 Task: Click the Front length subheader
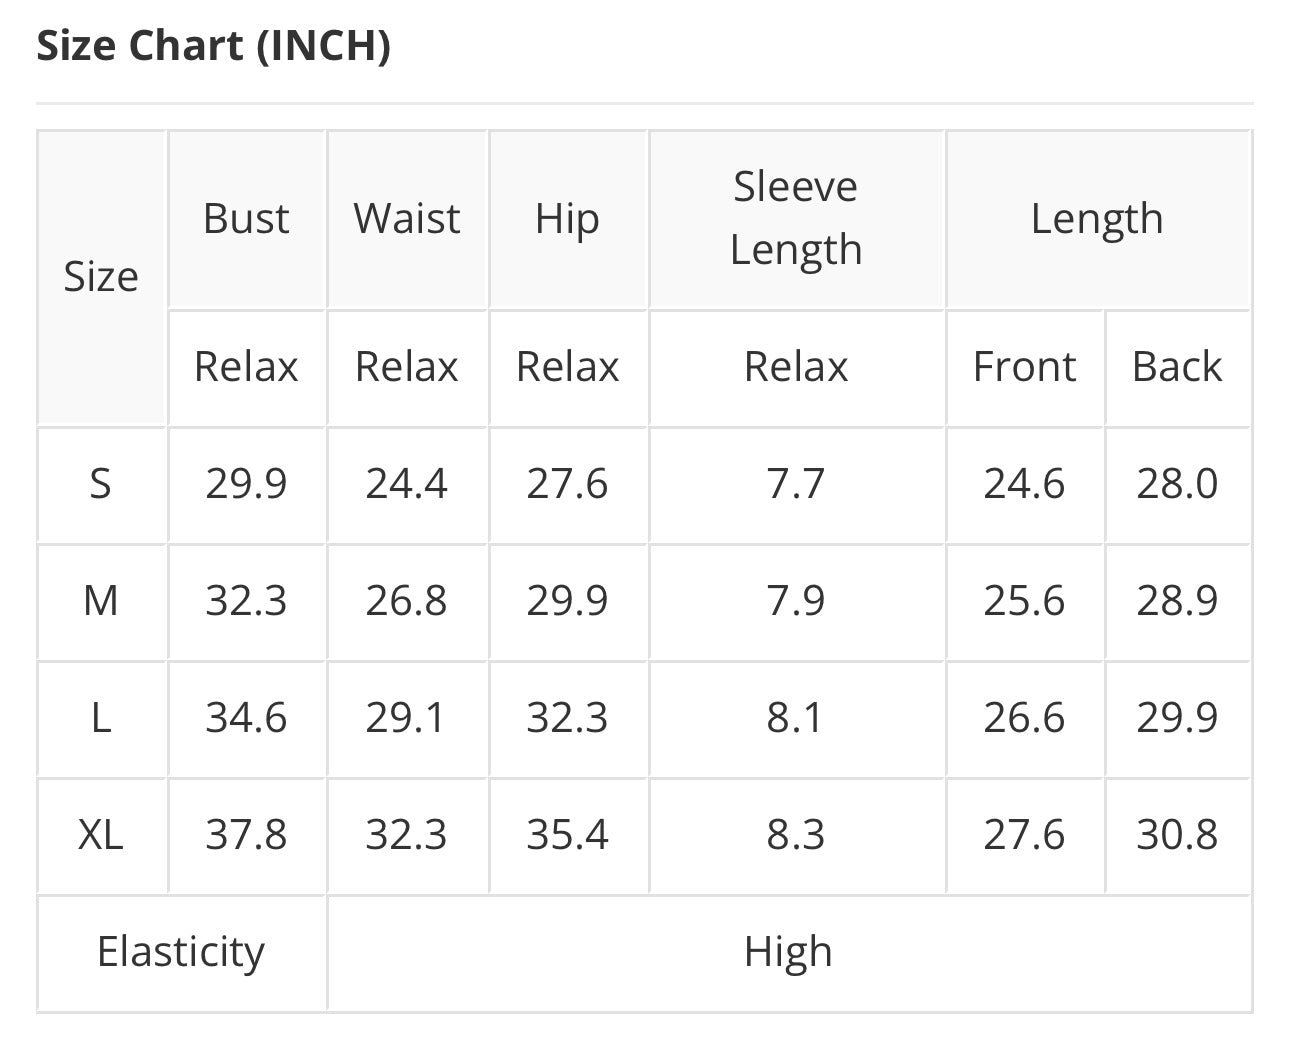coord(1025,367)
